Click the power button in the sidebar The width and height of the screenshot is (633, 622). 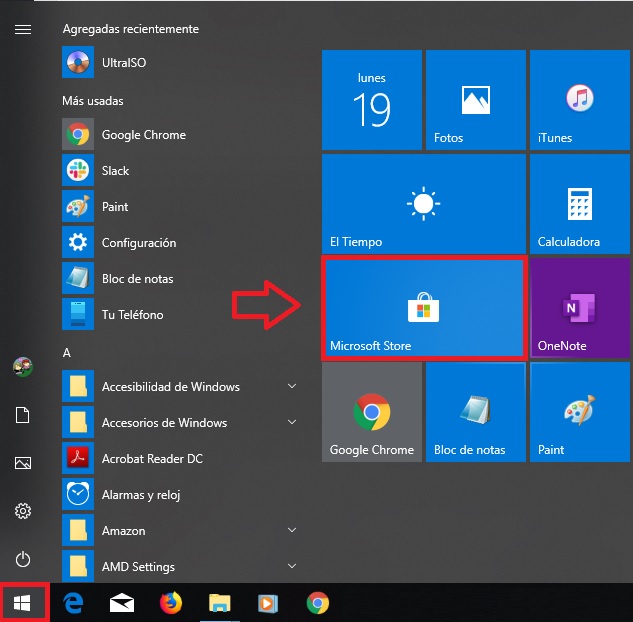tap(22, 559)
